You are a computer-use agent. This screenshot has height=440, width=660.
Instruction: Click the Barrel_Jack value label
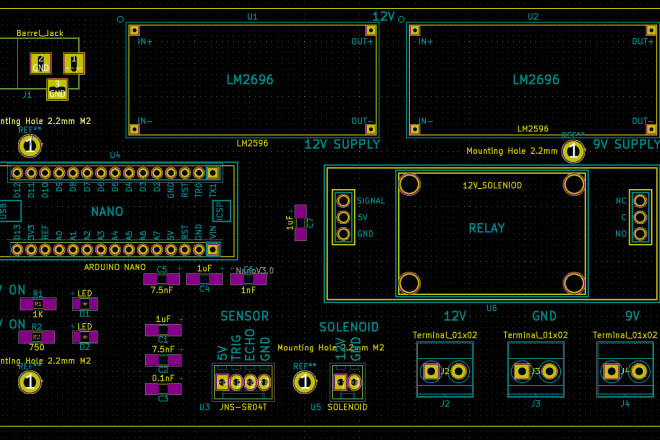40,33
